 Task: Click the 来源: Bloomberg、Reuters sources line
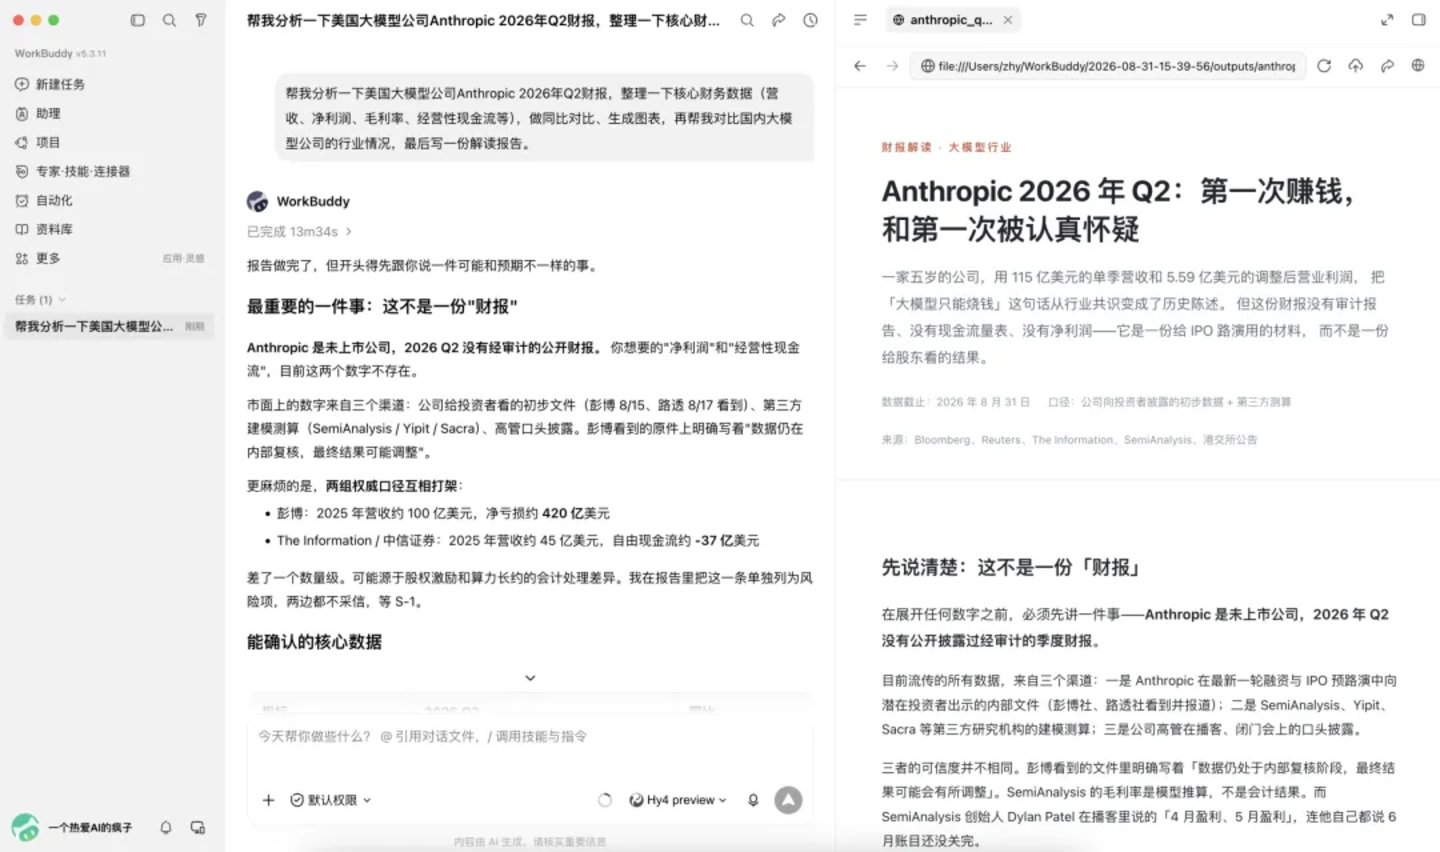pos(1069,440)
